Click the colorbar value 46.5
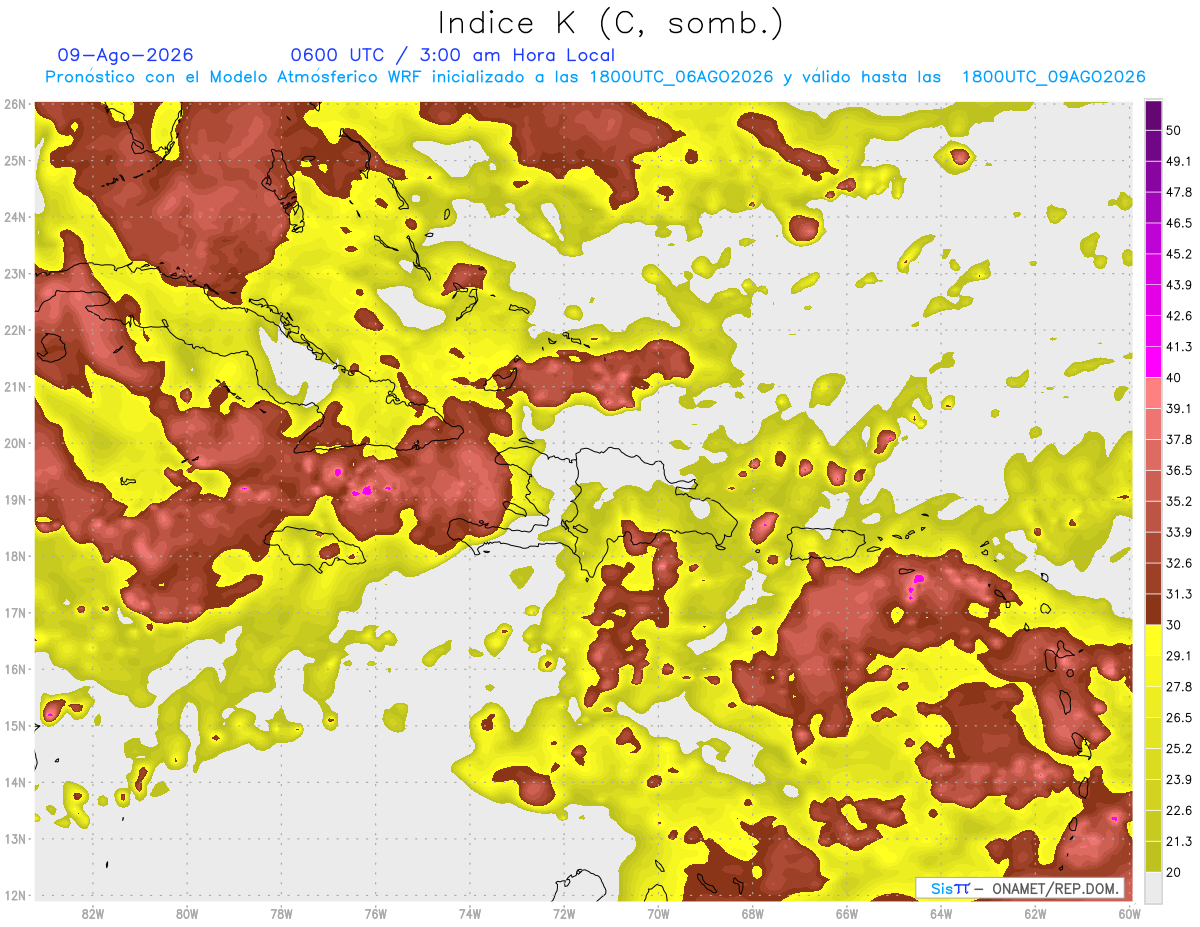Image resolution: width=1200 pixels, height=927 pixels. click(1179, 224)
